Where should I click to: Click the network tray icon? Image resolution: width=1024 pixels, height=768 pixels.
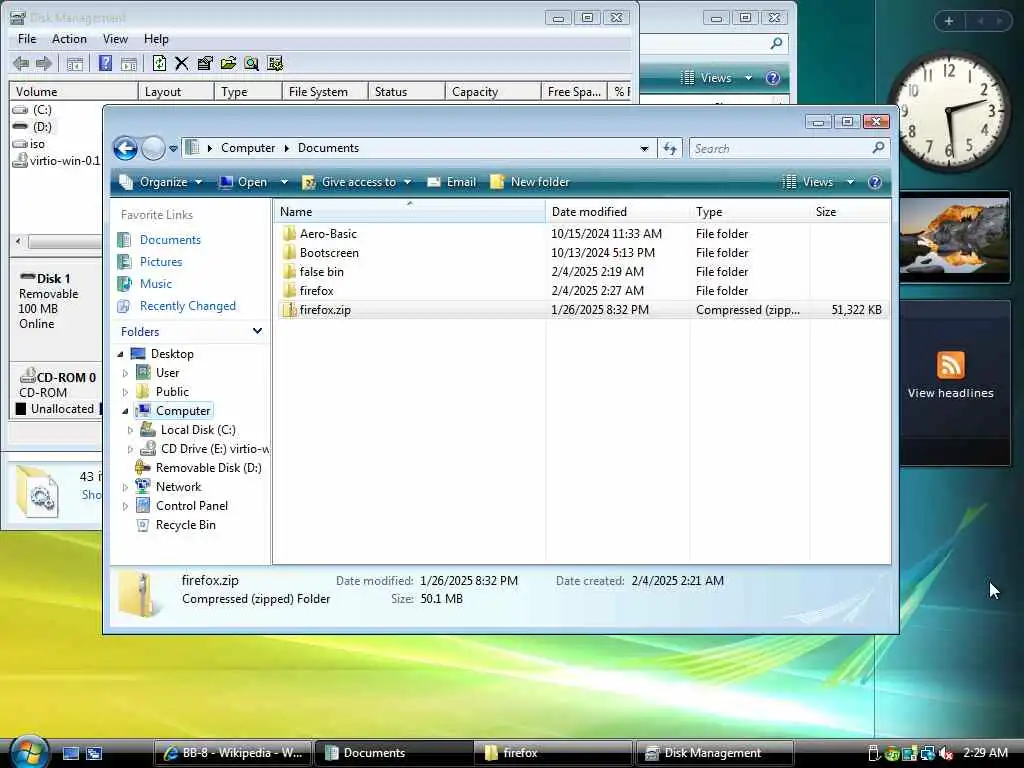click(927, 753)
